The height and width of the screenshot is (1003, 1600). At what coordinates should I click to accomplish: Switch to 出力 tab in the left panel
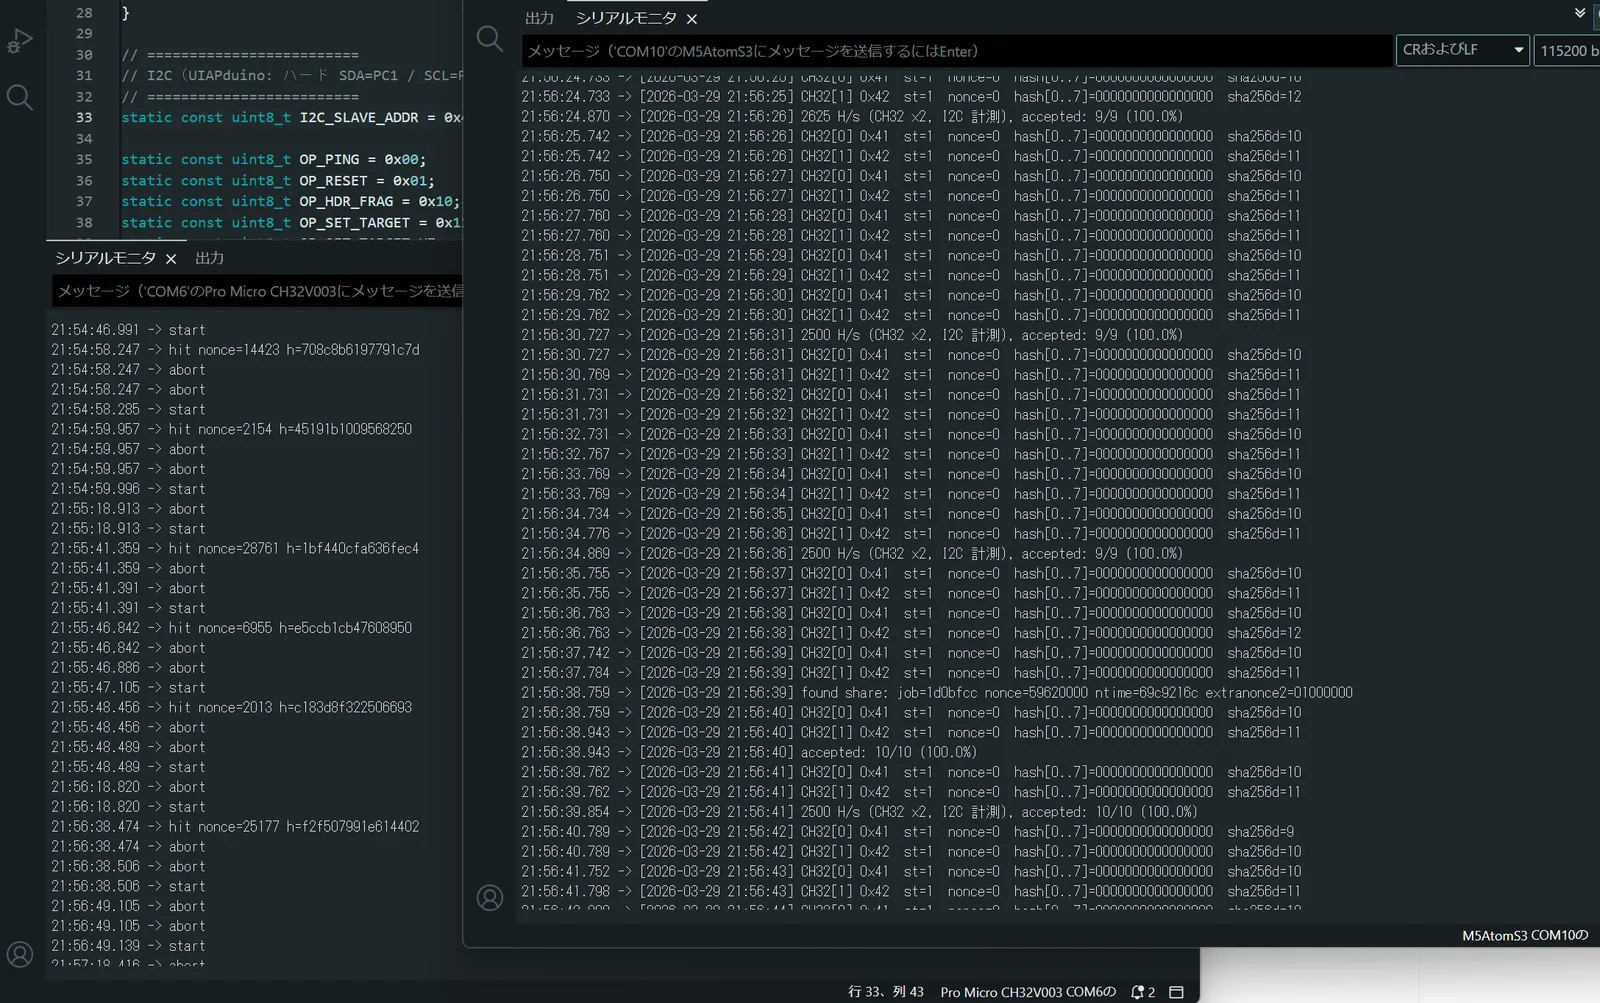coord(209,258)
